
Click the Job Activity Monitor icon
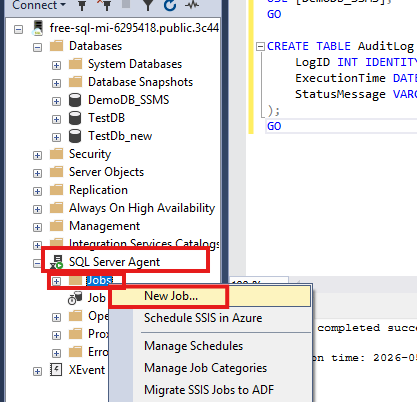(75, 298)
